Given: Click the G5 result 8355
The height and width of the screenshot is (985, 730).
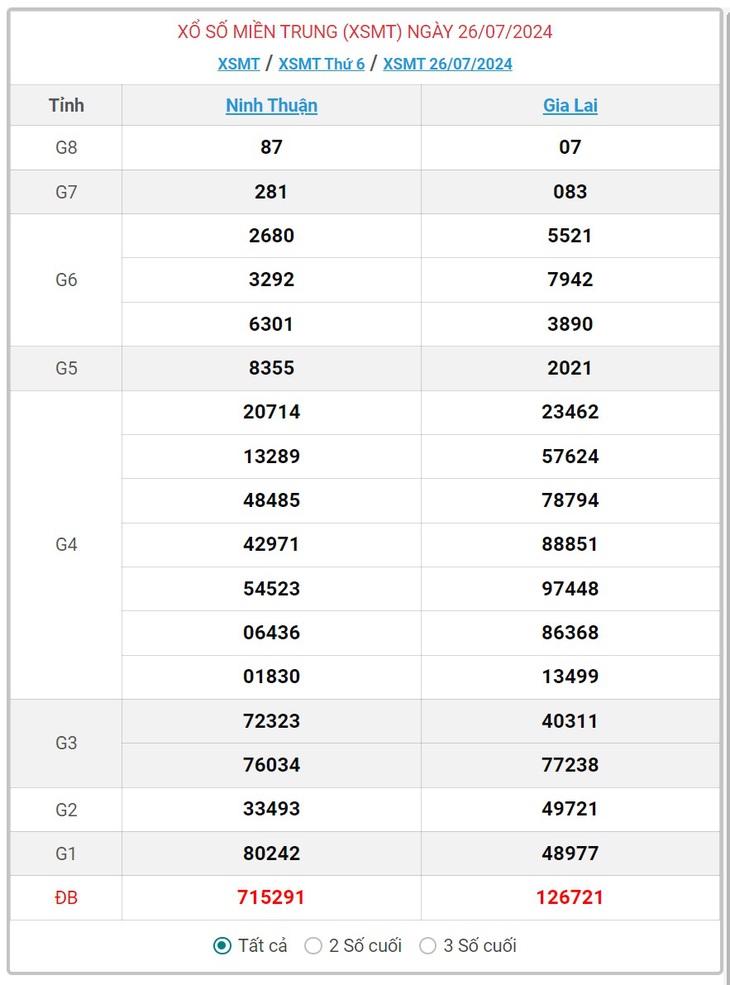Looking at the screenshot, I should (271, 367).
